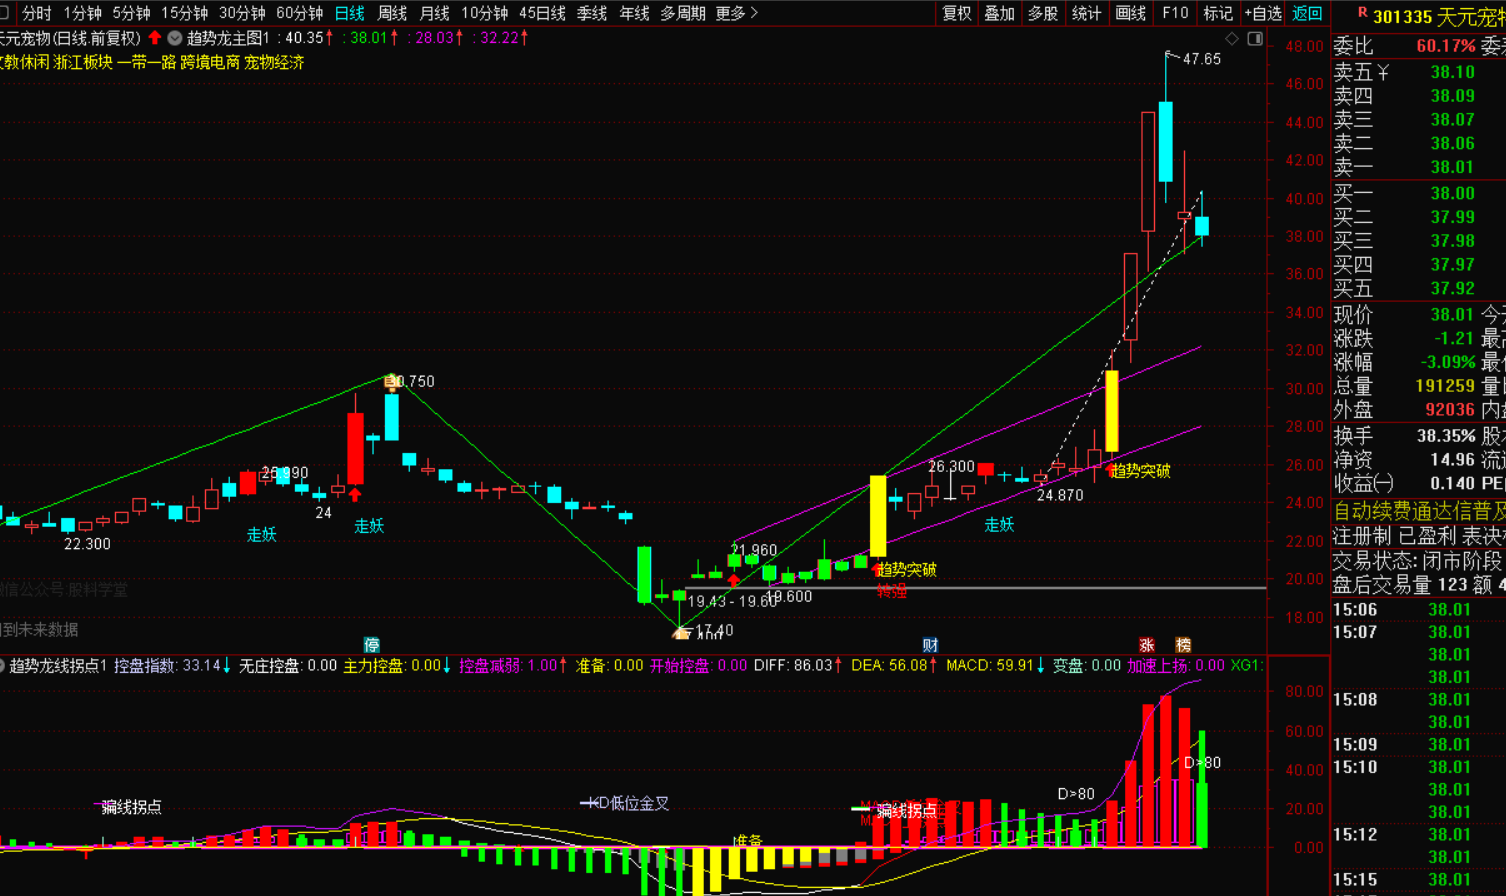The width and height of the screenshot is (1506, 896).
Task: Add stock via +自选 button
Action: (1262, 13)
